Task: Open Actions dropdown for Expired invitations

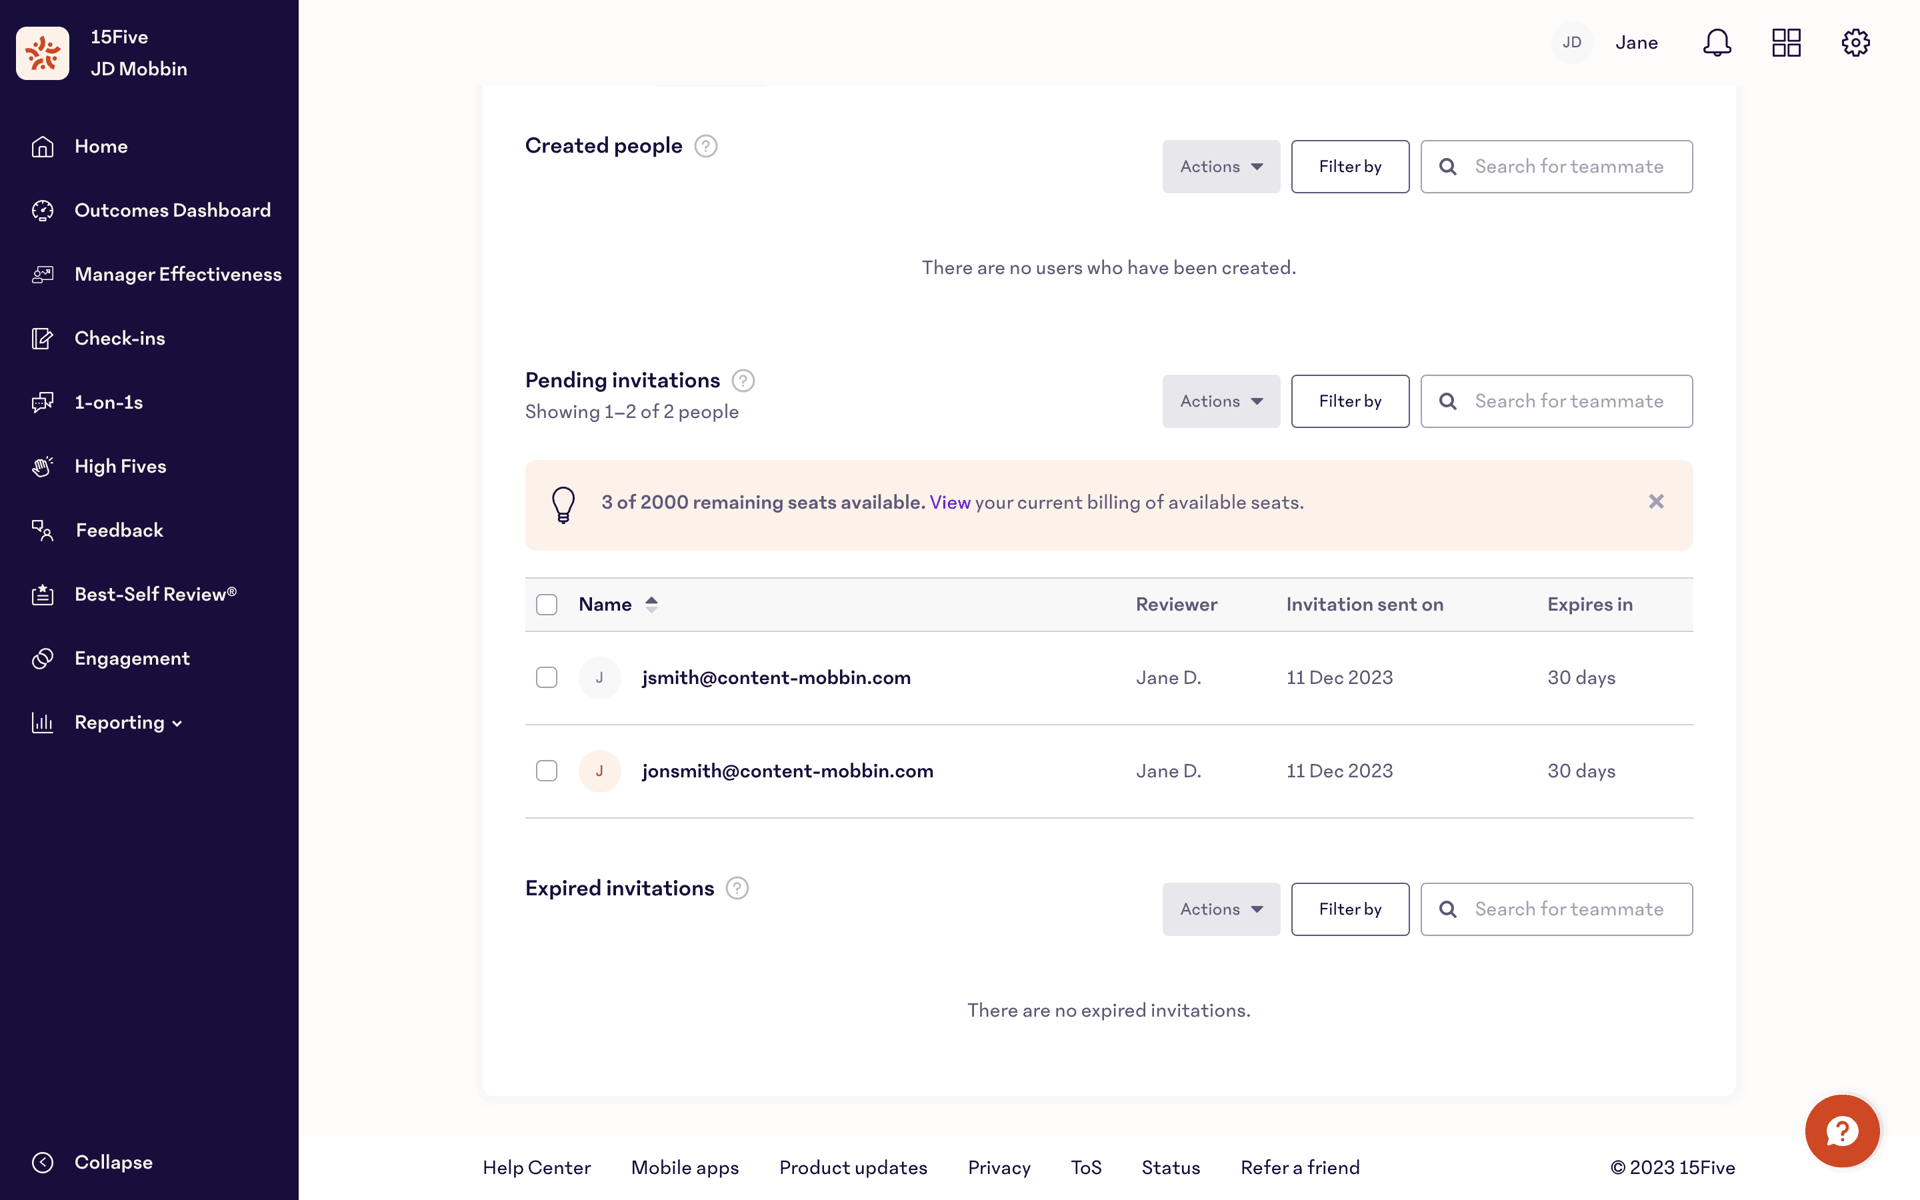Action: point(1221,909)
